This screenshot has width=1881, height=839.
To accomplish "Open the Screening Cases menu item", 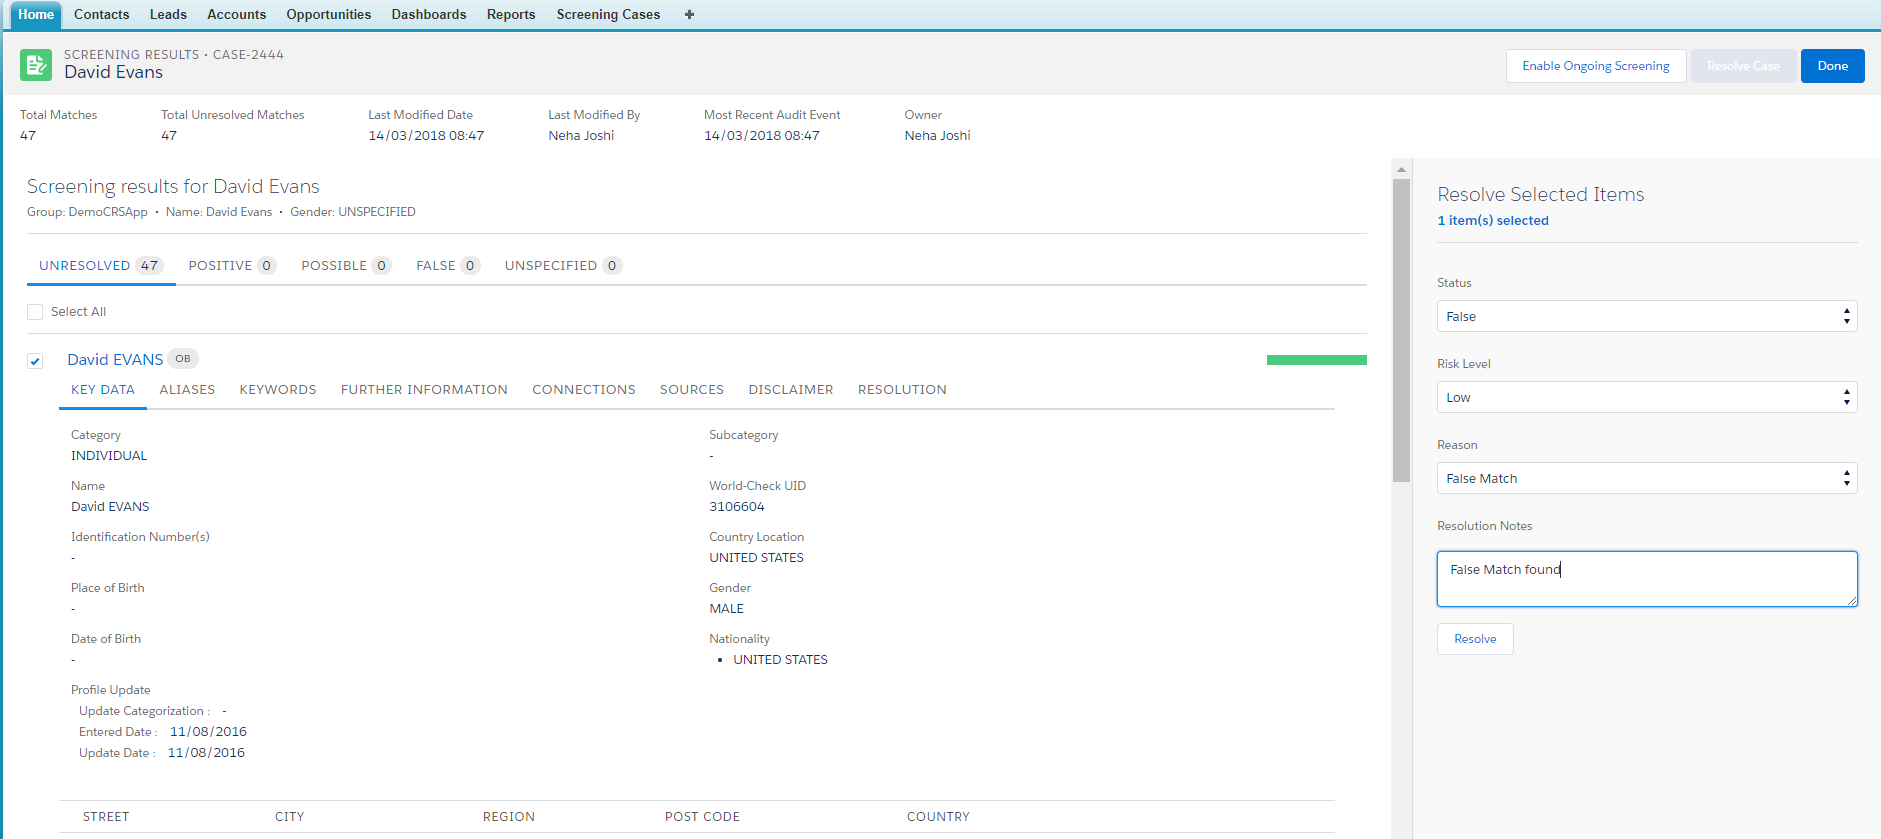I will tap(608, 15).
